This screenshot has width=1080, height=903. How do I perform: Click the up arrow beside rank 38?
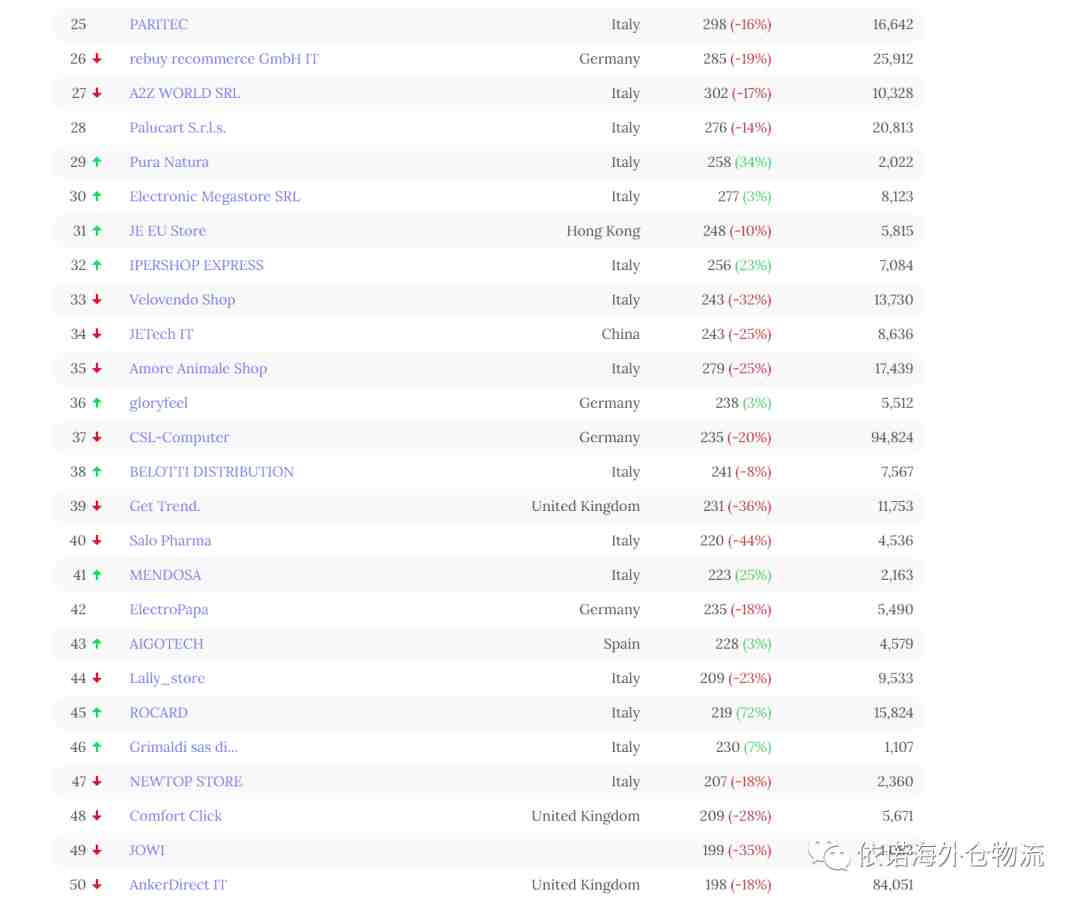97,473
